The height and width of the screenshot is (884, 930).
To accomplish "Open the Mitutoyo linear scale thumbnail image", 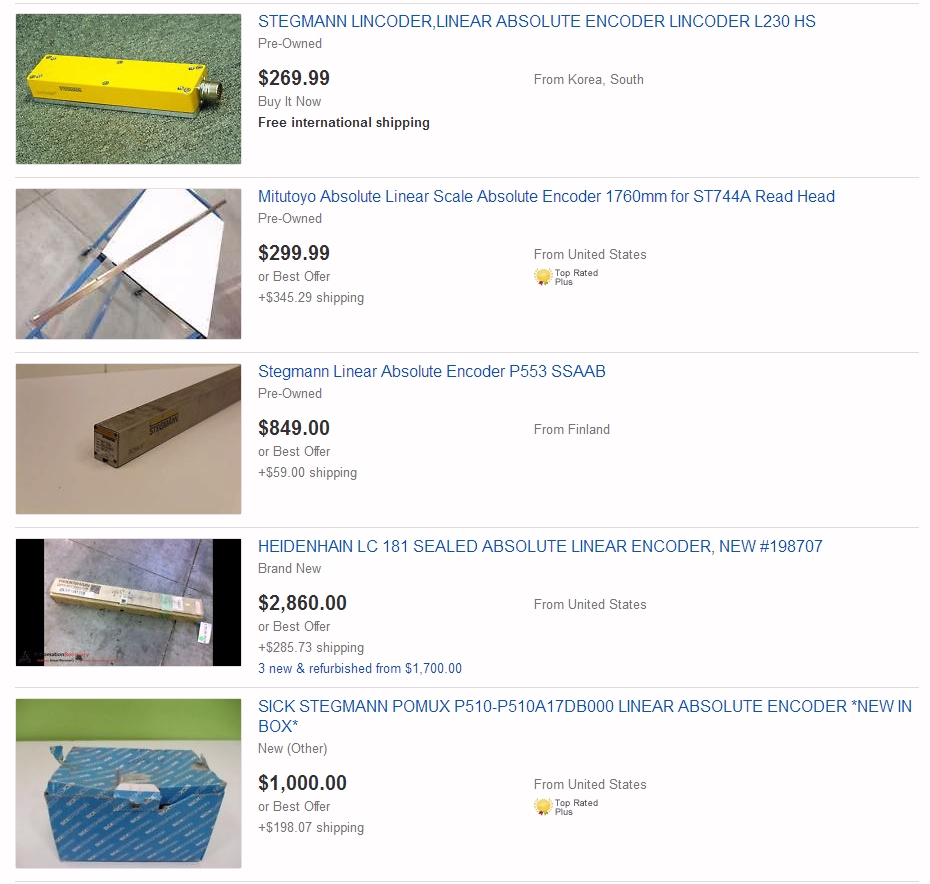I will point(128,264).
